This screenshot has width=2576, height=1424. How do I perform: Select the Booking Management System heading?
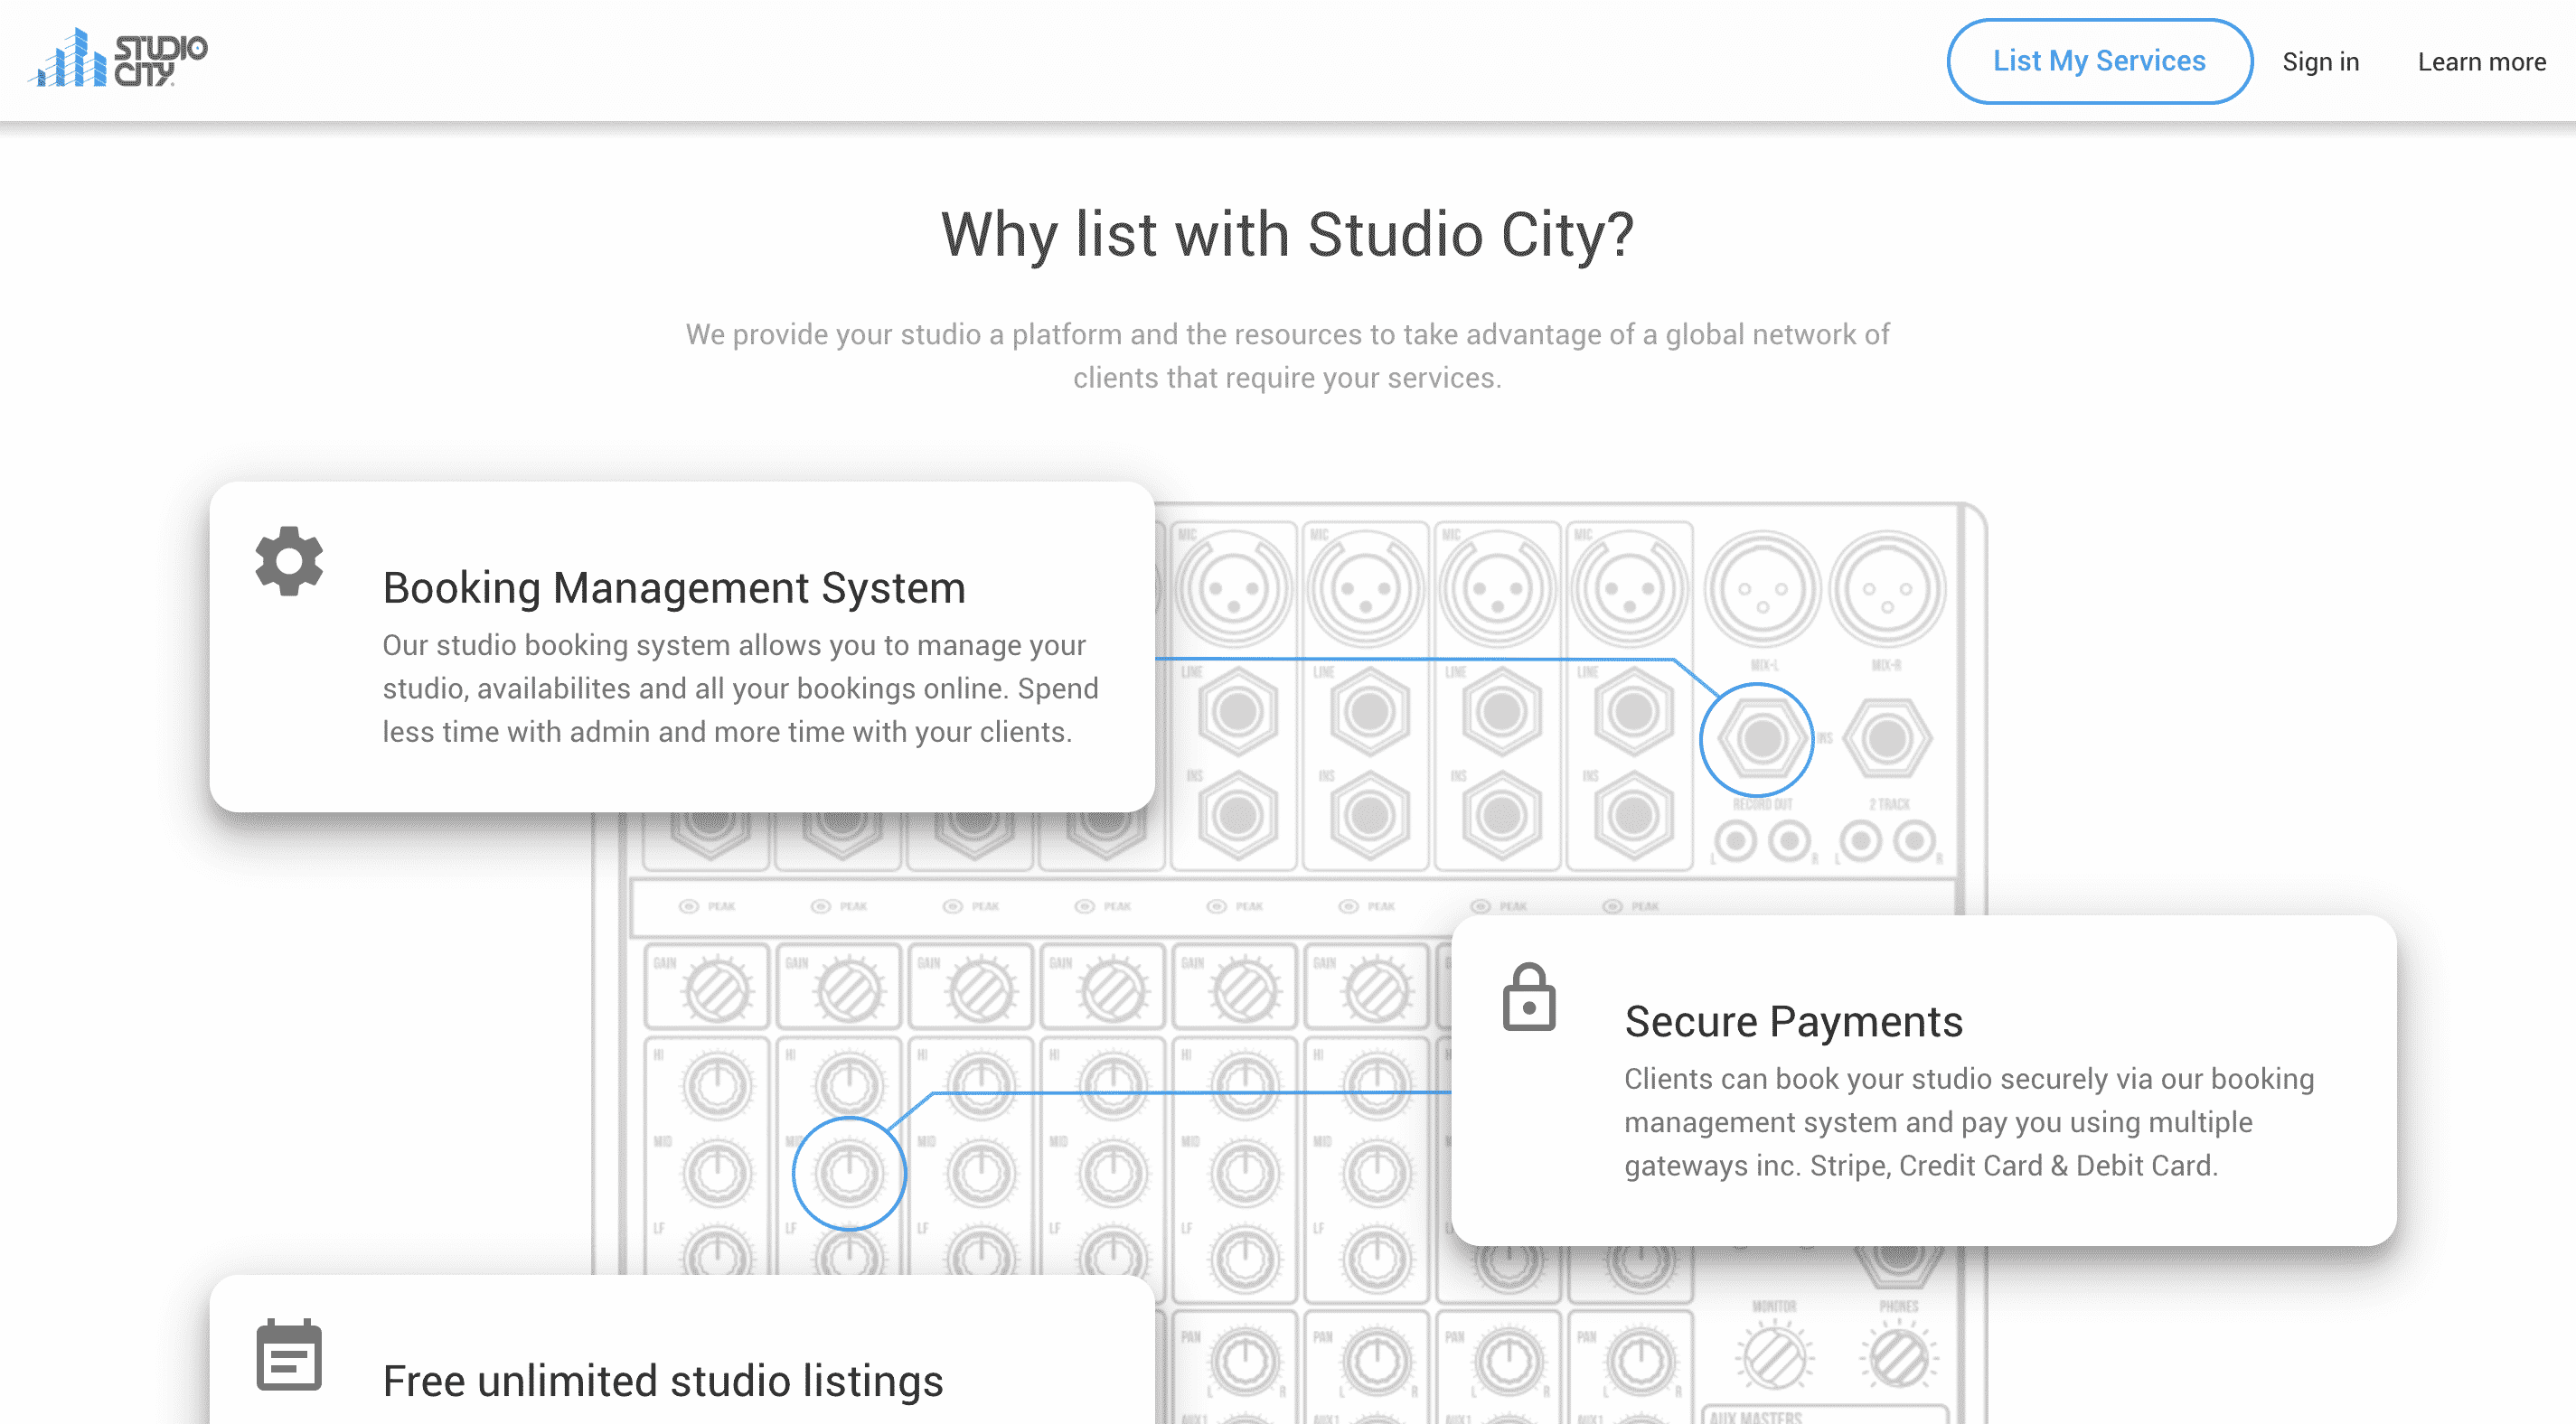coord(674,588)
